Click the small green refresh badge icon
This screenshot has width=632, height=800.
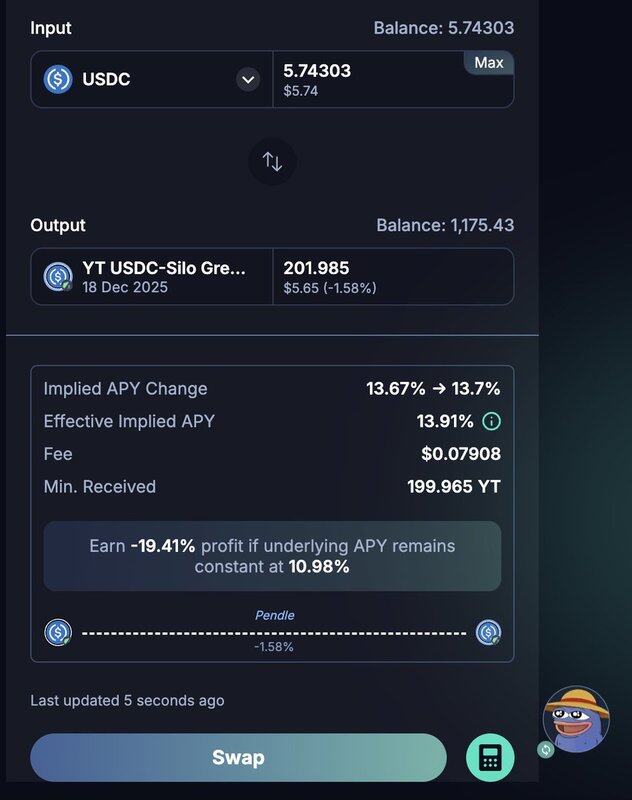point(546,749)
